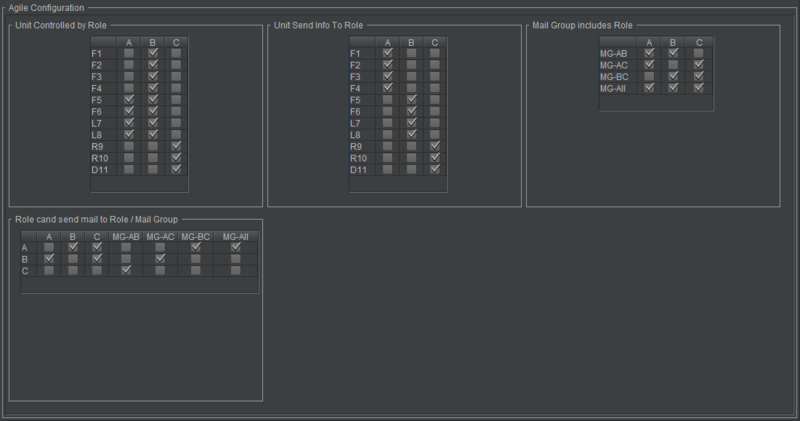Viewport: 800px width, 421px height.
Task: Click column header A in Unit Controlled by Role
Action: click(129, 42)
